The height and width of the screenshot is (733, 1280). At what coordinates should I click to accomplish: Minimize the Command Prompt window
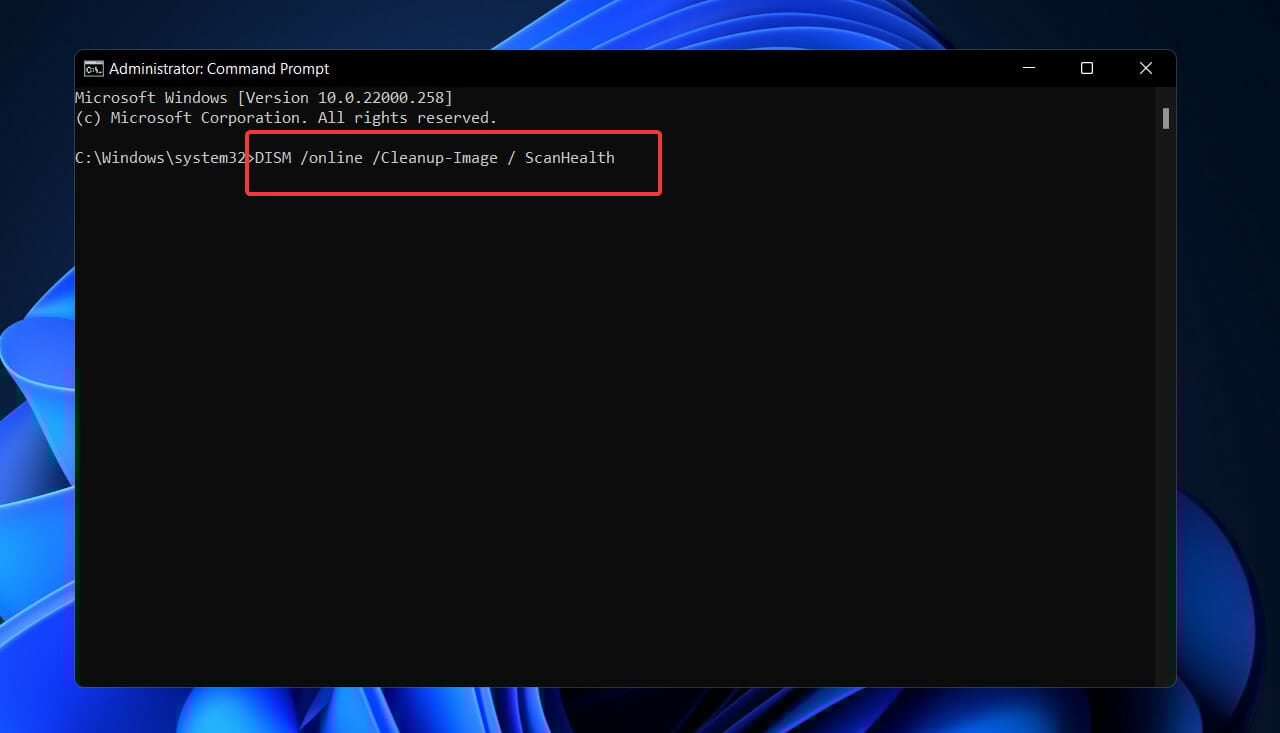(1029, 68)
